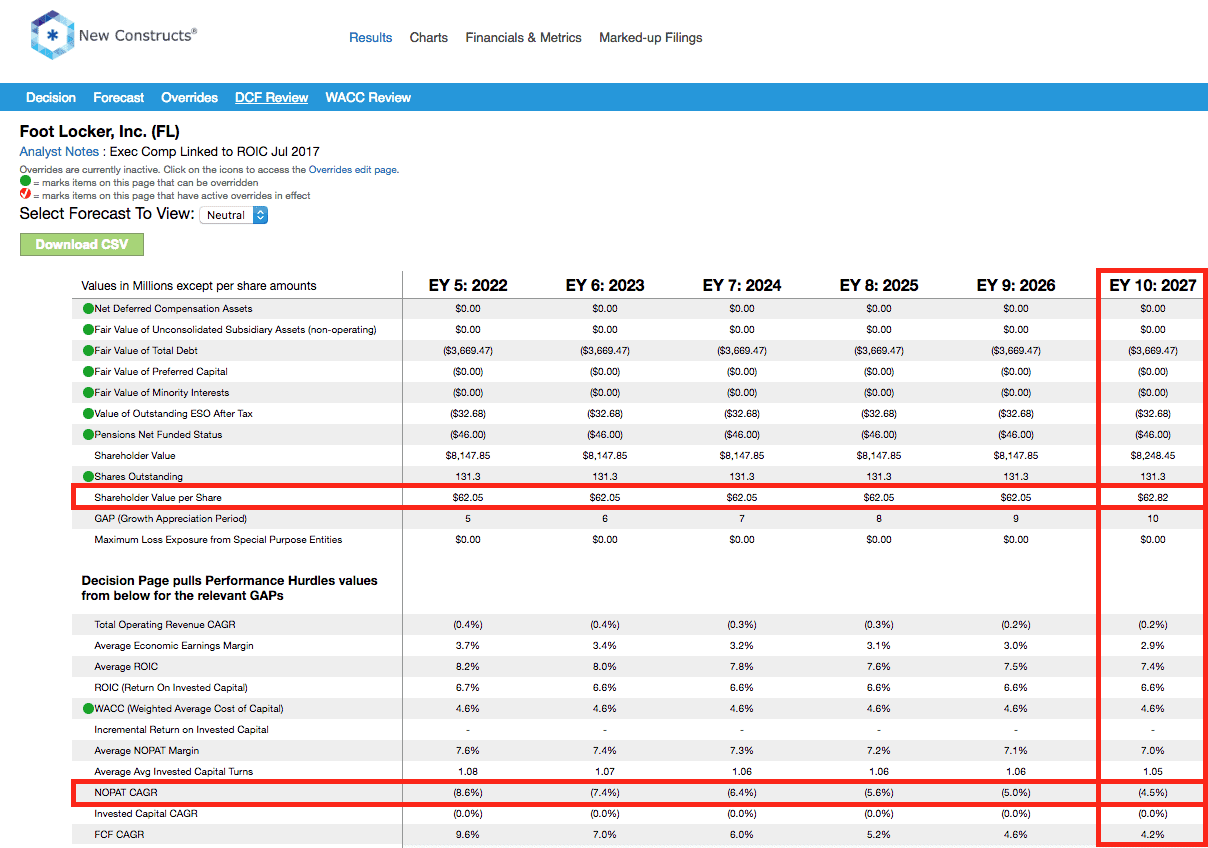Image resolution: width=1208 pixels, height=848 pixels.
Task: Click the 4.2% FCF CAGR value
Action: click(x=1153, y=835)
